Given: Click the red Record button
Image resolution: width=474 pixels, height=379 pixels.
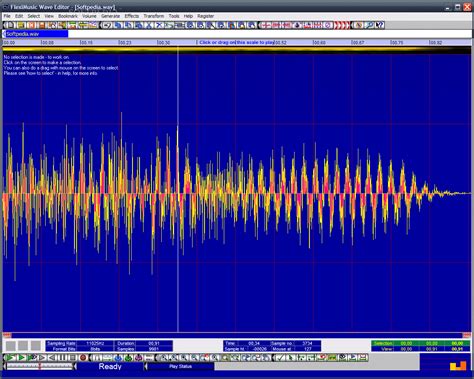Looking at the screenshot, I should [x=83, y=358].
